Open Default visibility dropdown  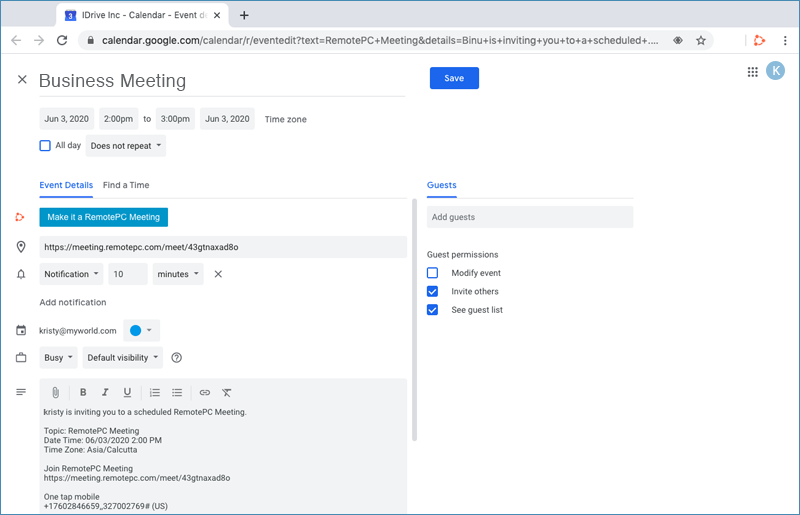[122, 358]
